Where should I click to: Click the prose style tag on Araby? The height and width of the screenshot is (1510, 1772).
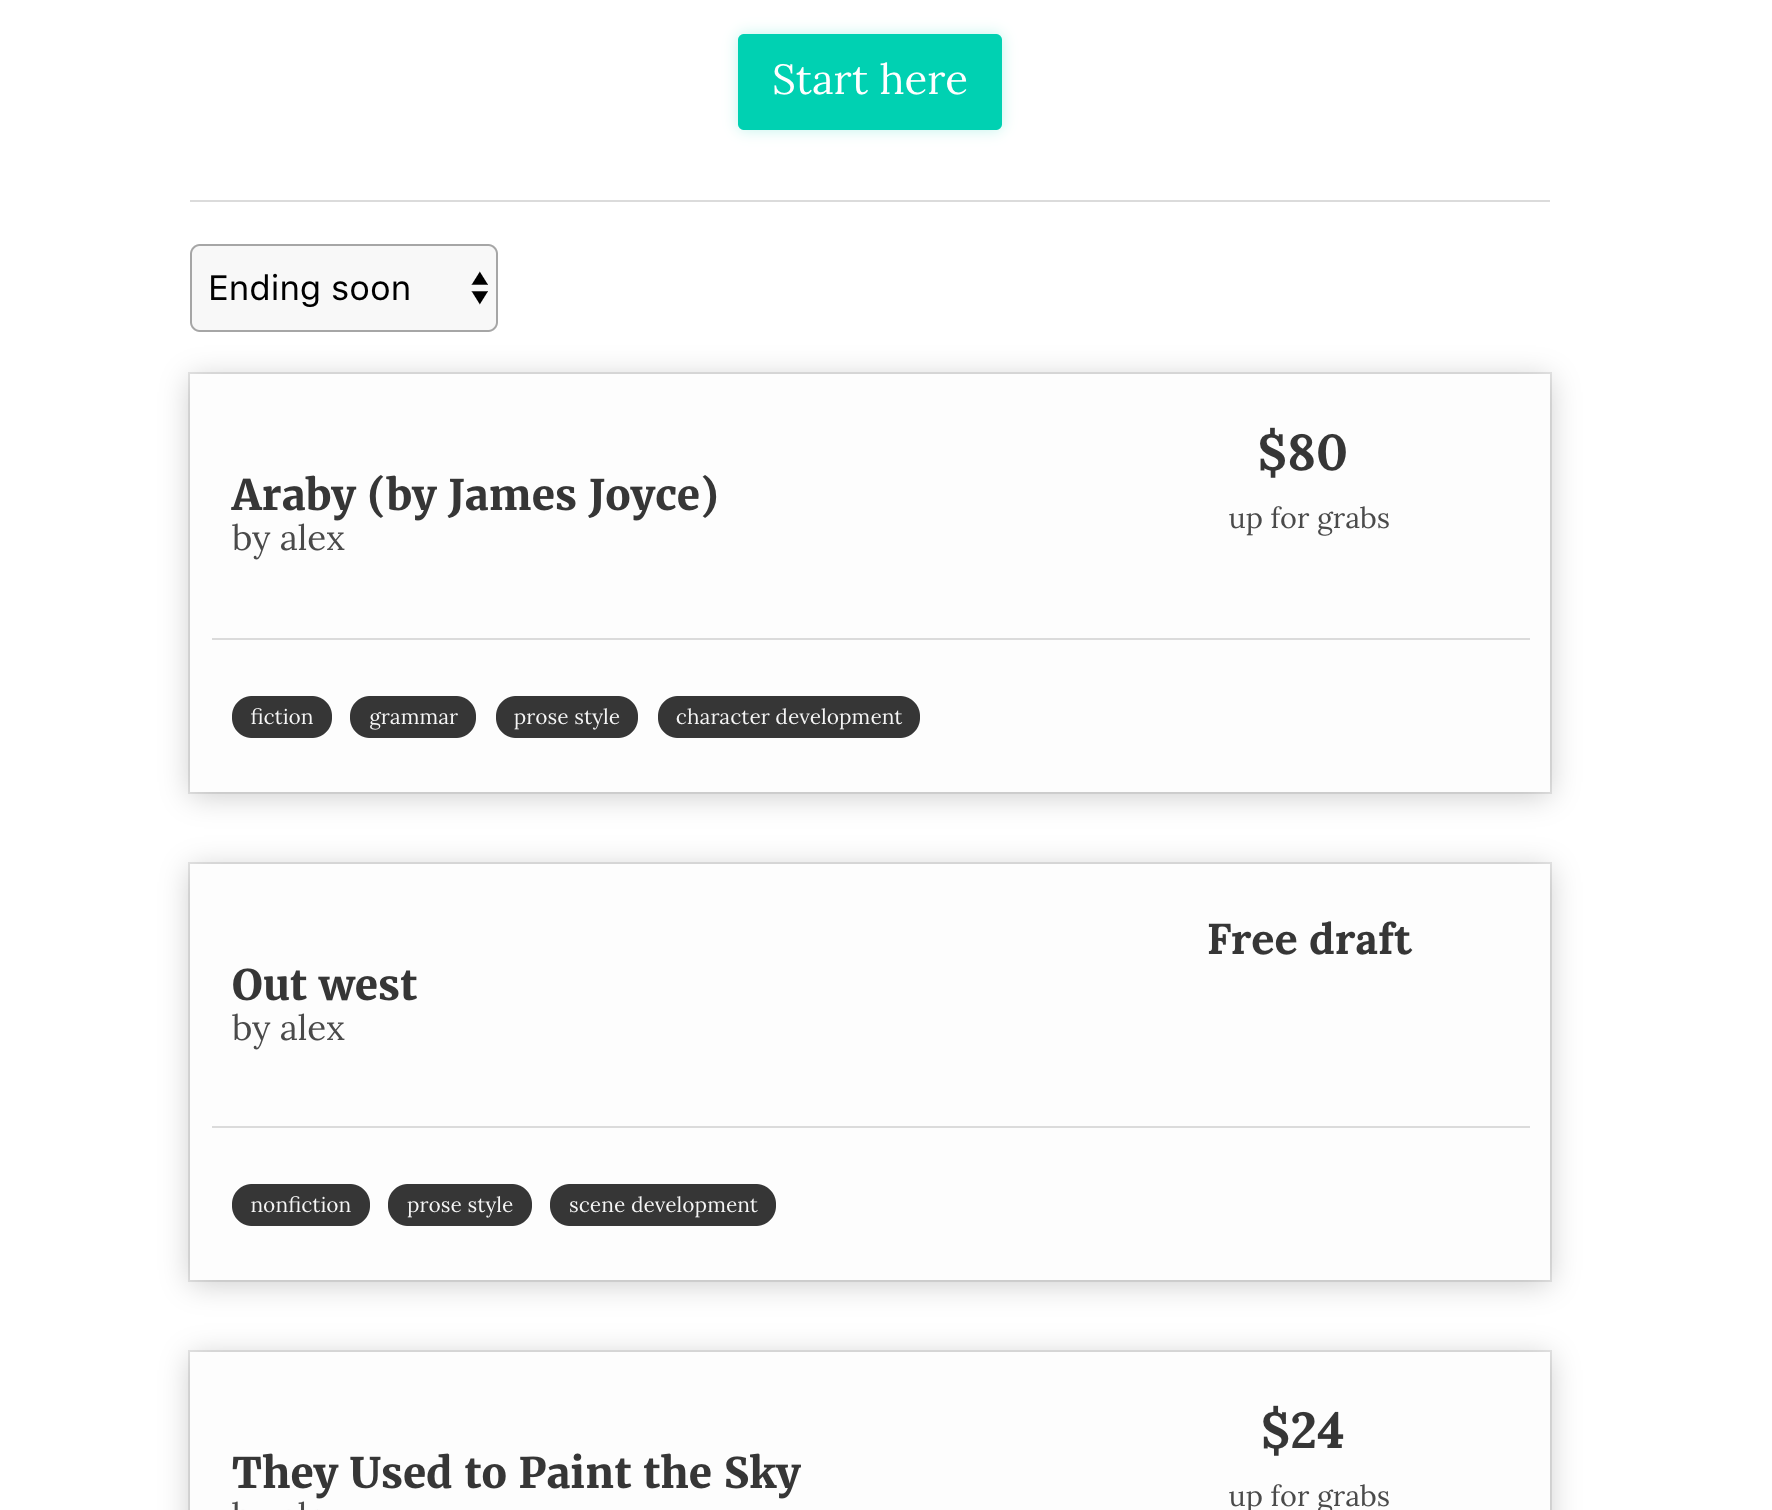tap(566, 717)
